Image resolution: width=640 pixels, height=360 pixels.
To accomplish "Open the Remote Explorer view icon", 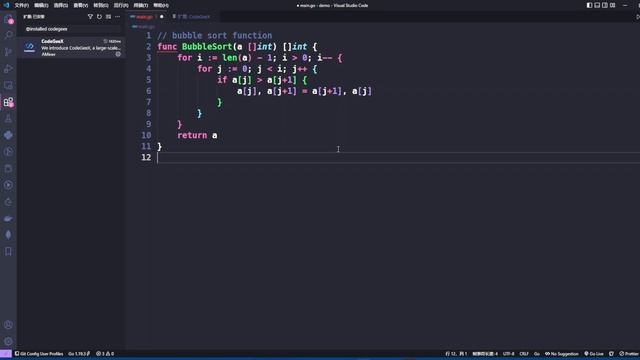I will 8,85.
